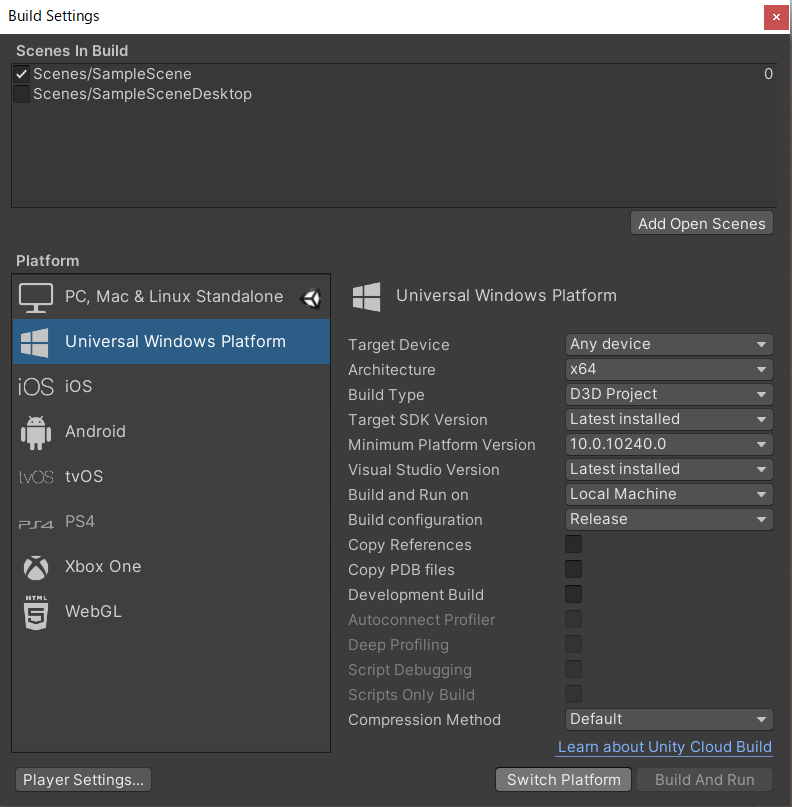This screenshot has height=807, width=792.
Task: Click the large Windows logo in the settings header
Action: [x=366, y=296]
